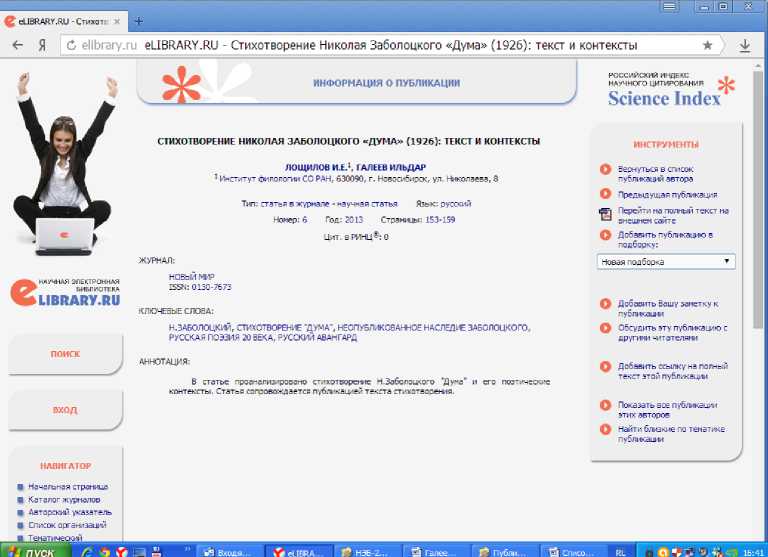This screenshot has width=768, height=557.
Task: Click keyword НЕОПУБЛИКОВАННОЕ НАСЛЕДИЕ ЗАБОЛОЦКОГО
Action: click(x=433, y=328)
